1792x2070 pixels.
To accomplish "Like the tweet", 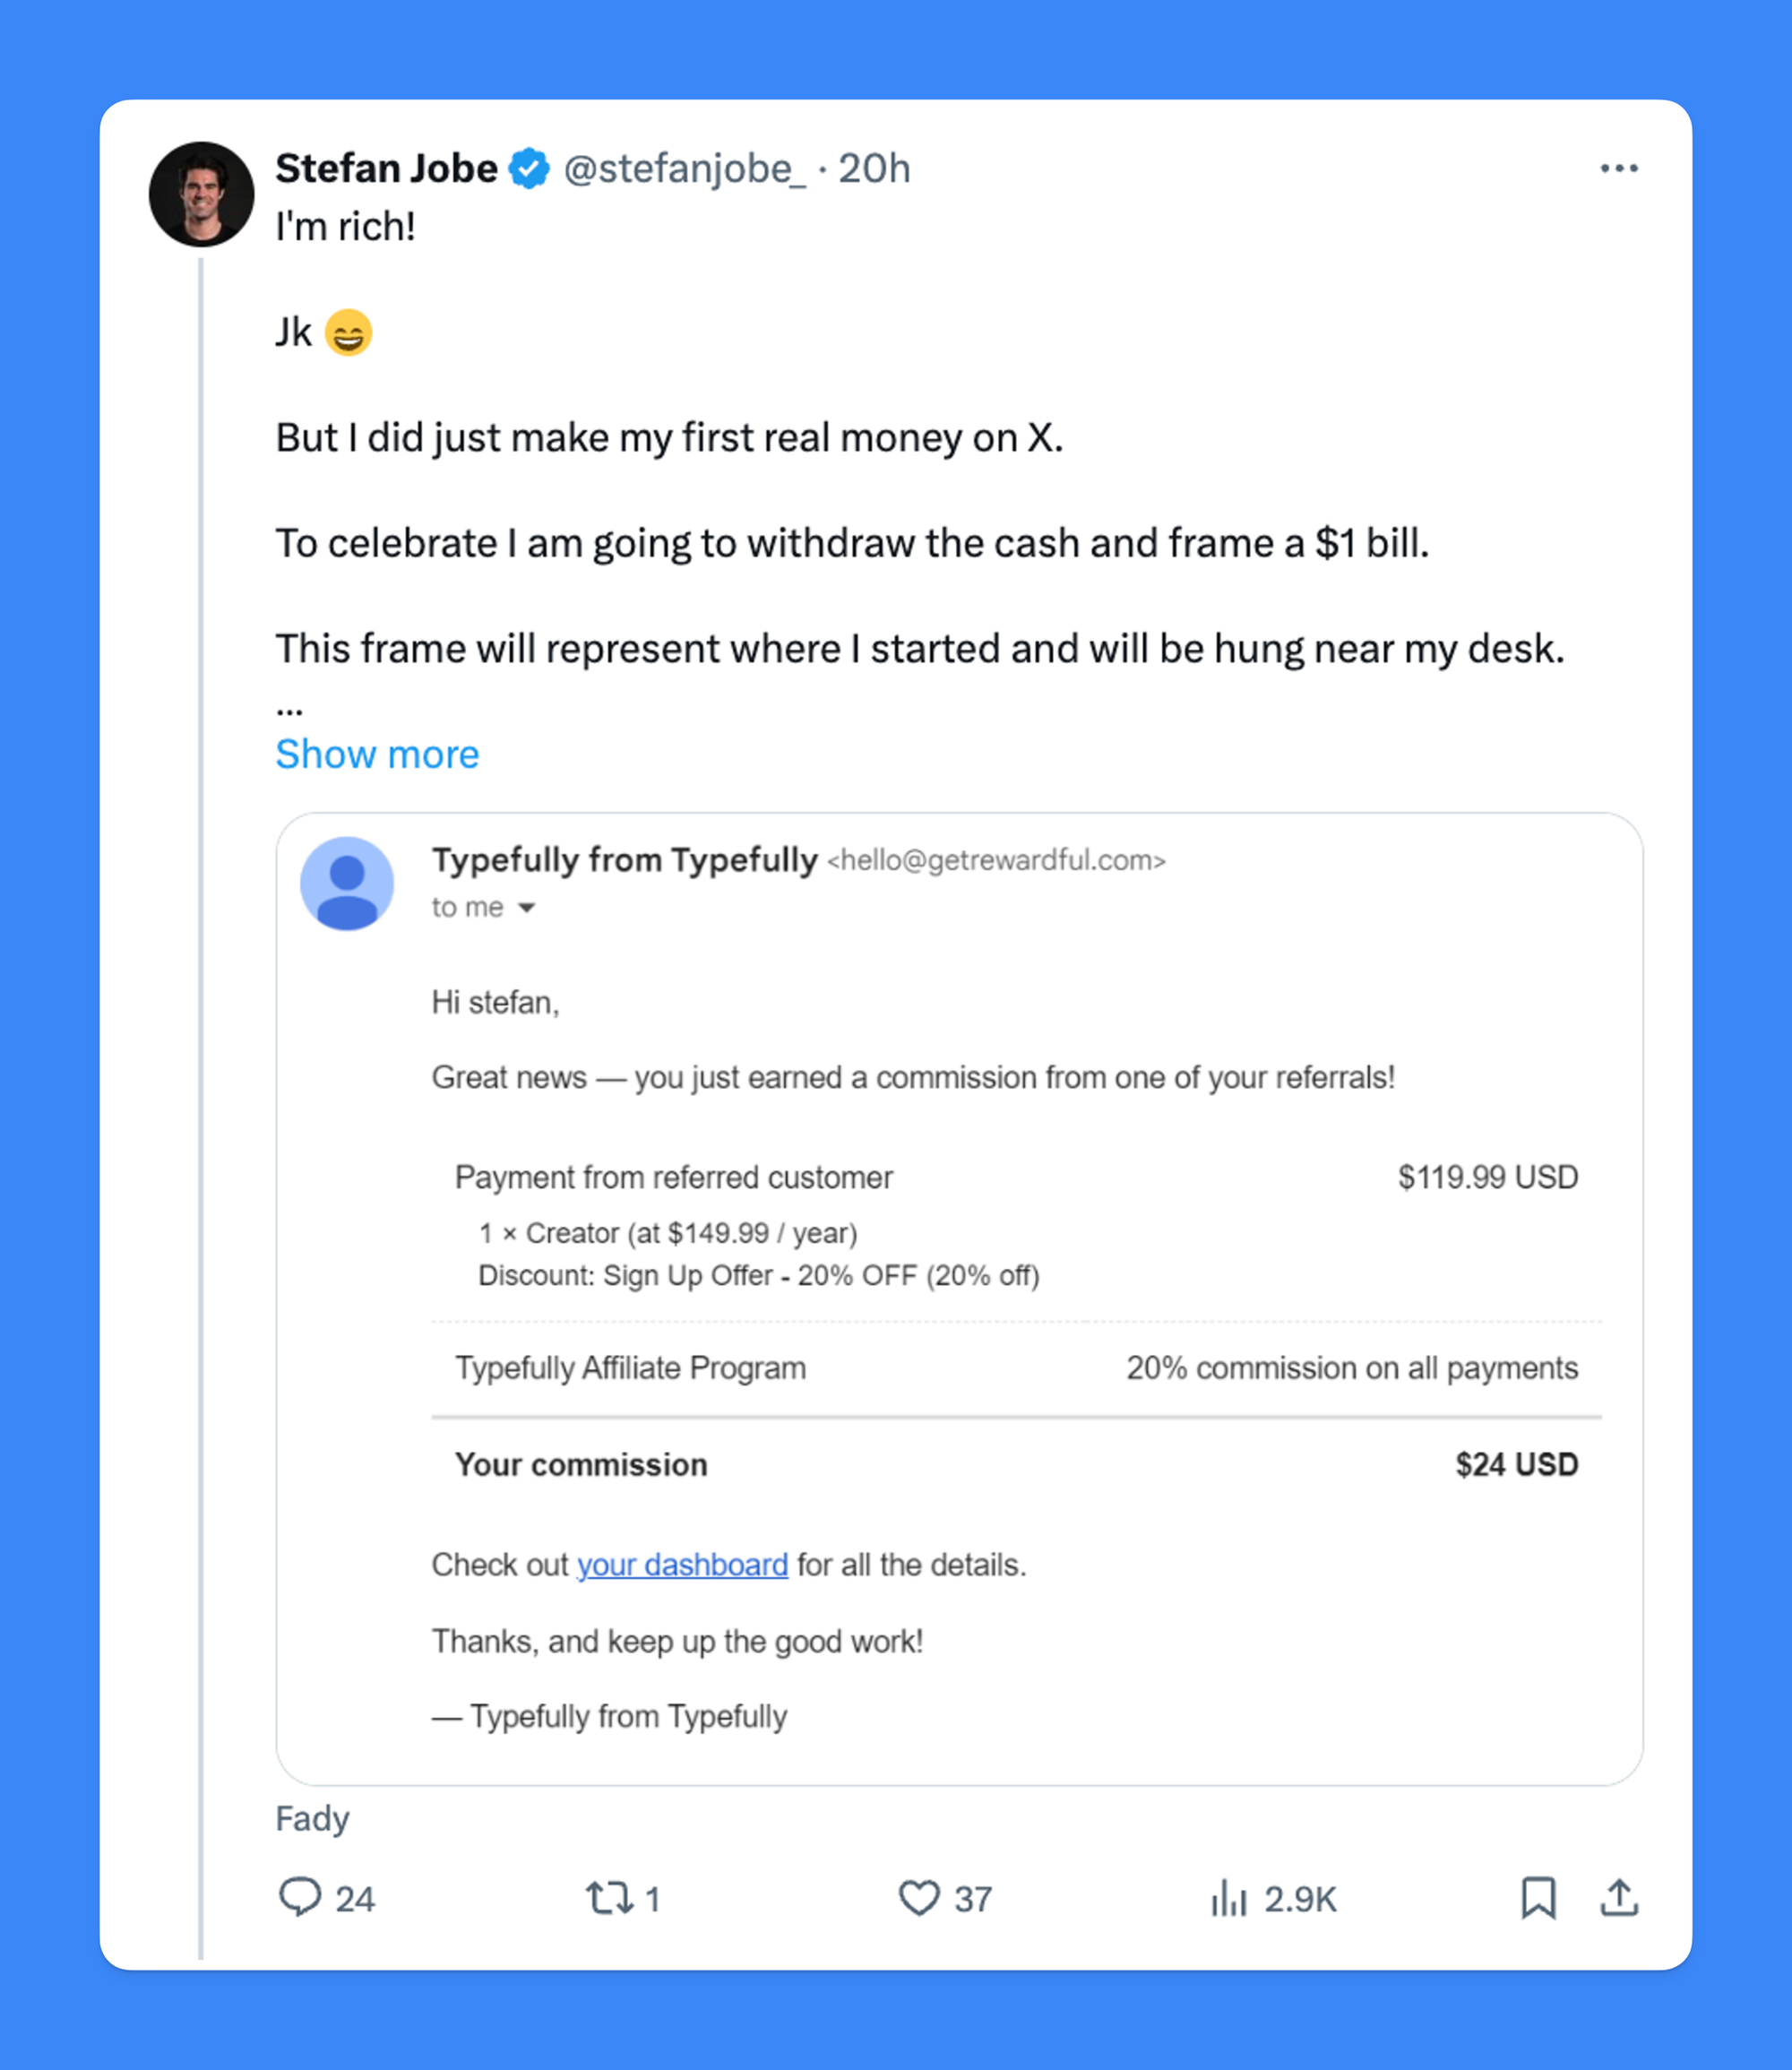I will click(x=919, y=1898).
